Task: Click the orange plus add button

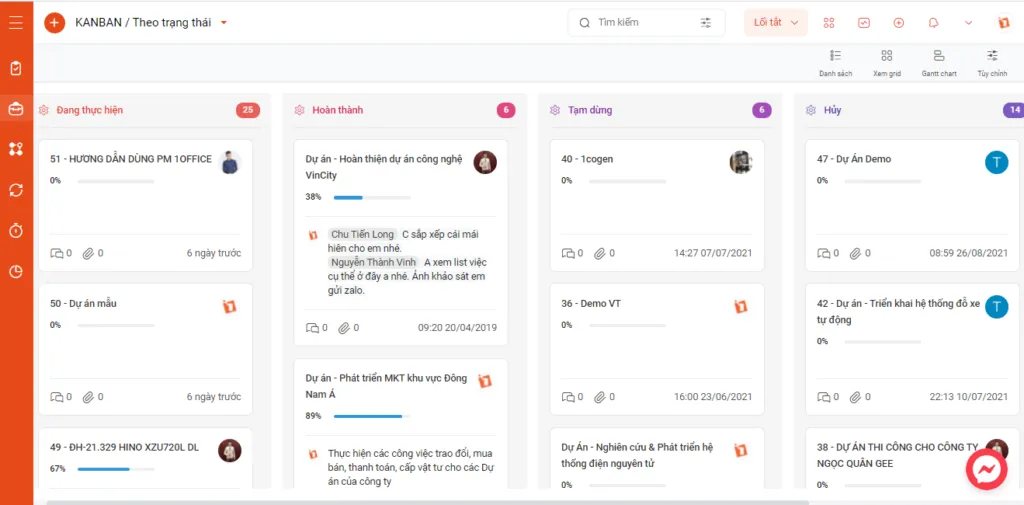Action: coord(54,23)
